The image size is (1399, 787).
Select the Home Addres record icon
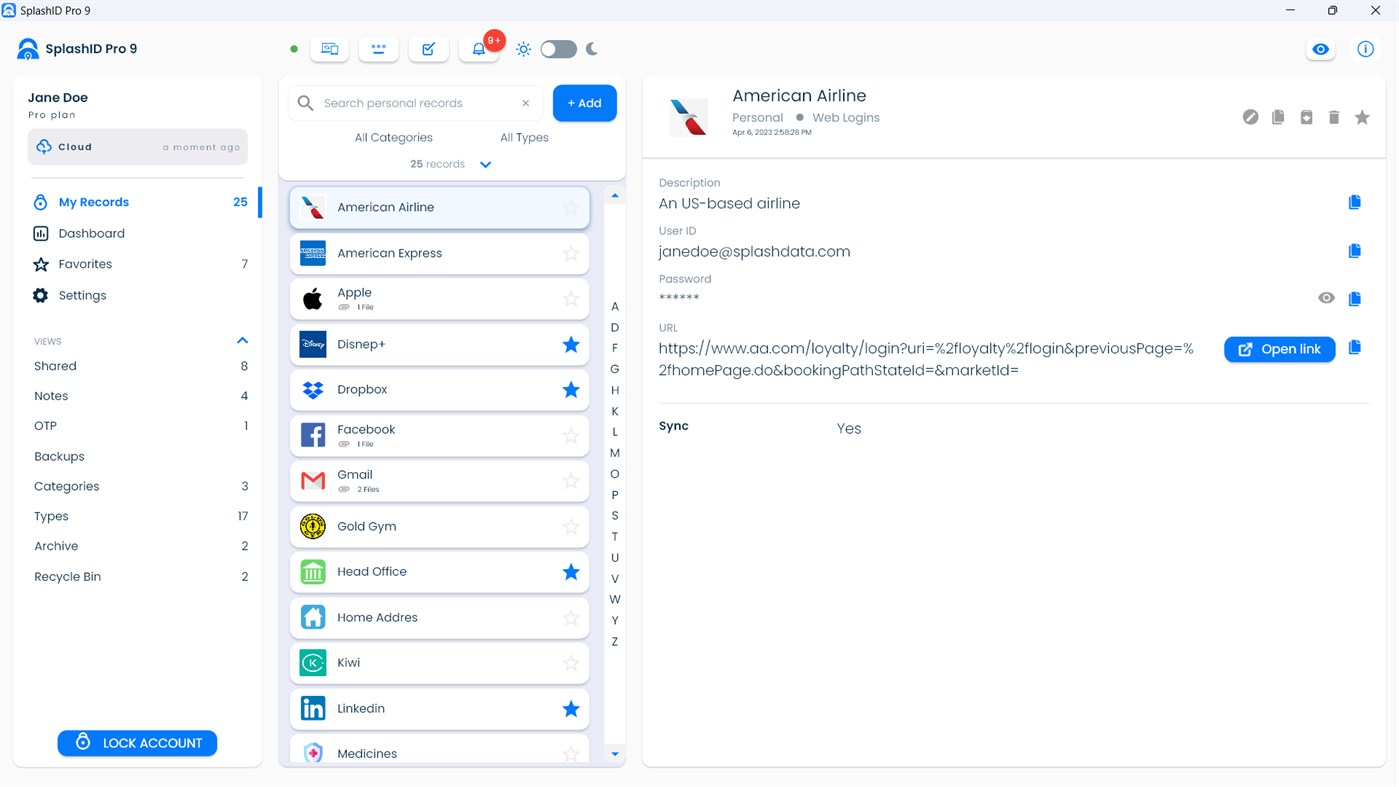click(x=313, y=617)
